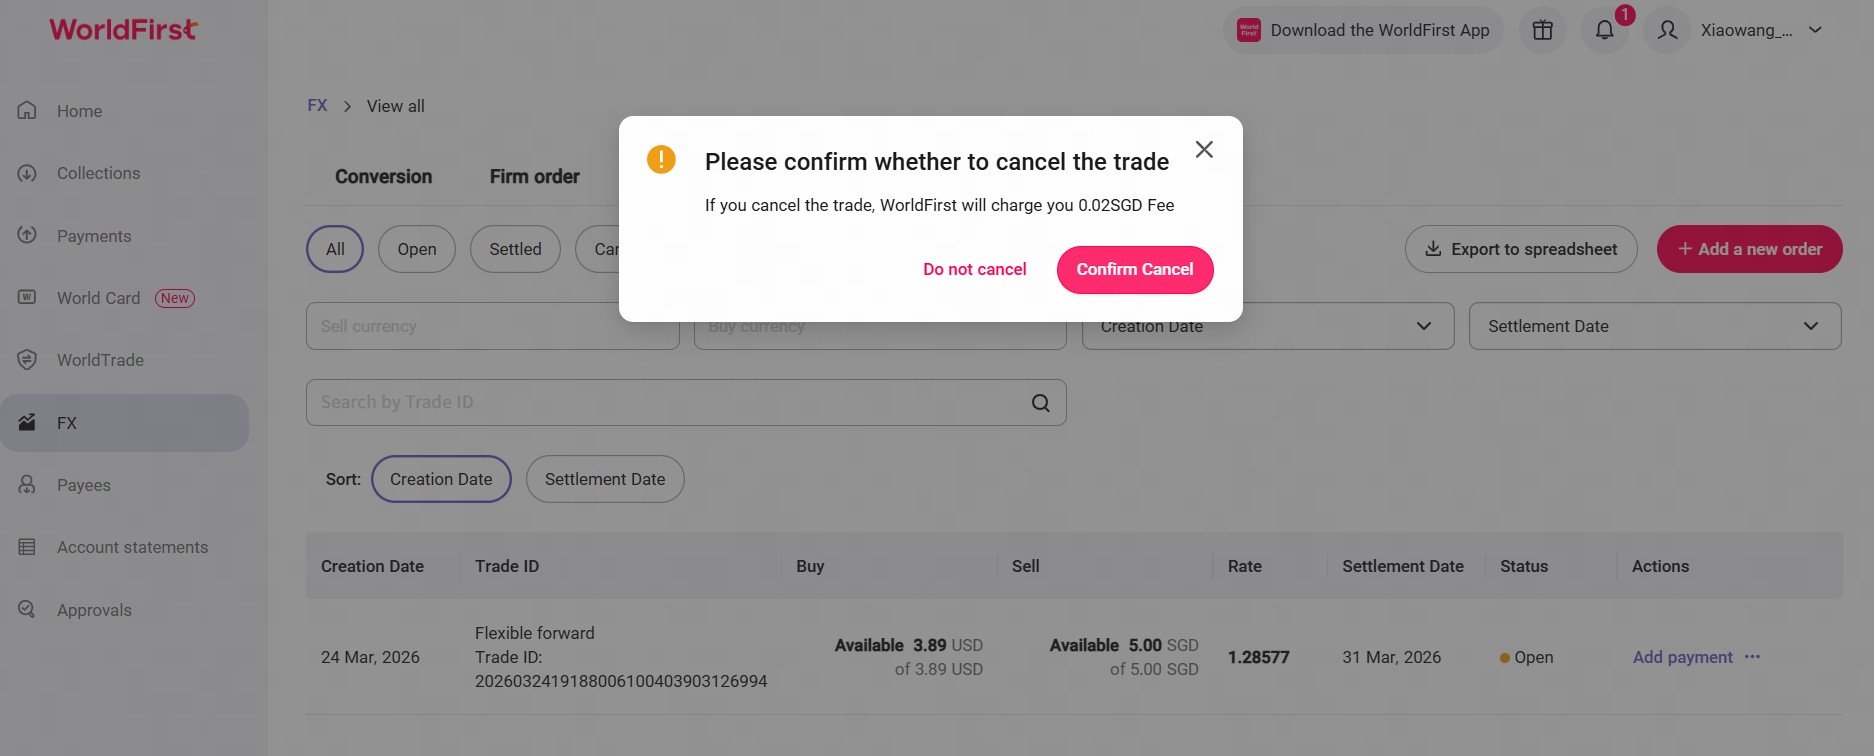Go to Approvals in the sidebar
Screen dimensions: 1874x756
[x=94, y=610]
